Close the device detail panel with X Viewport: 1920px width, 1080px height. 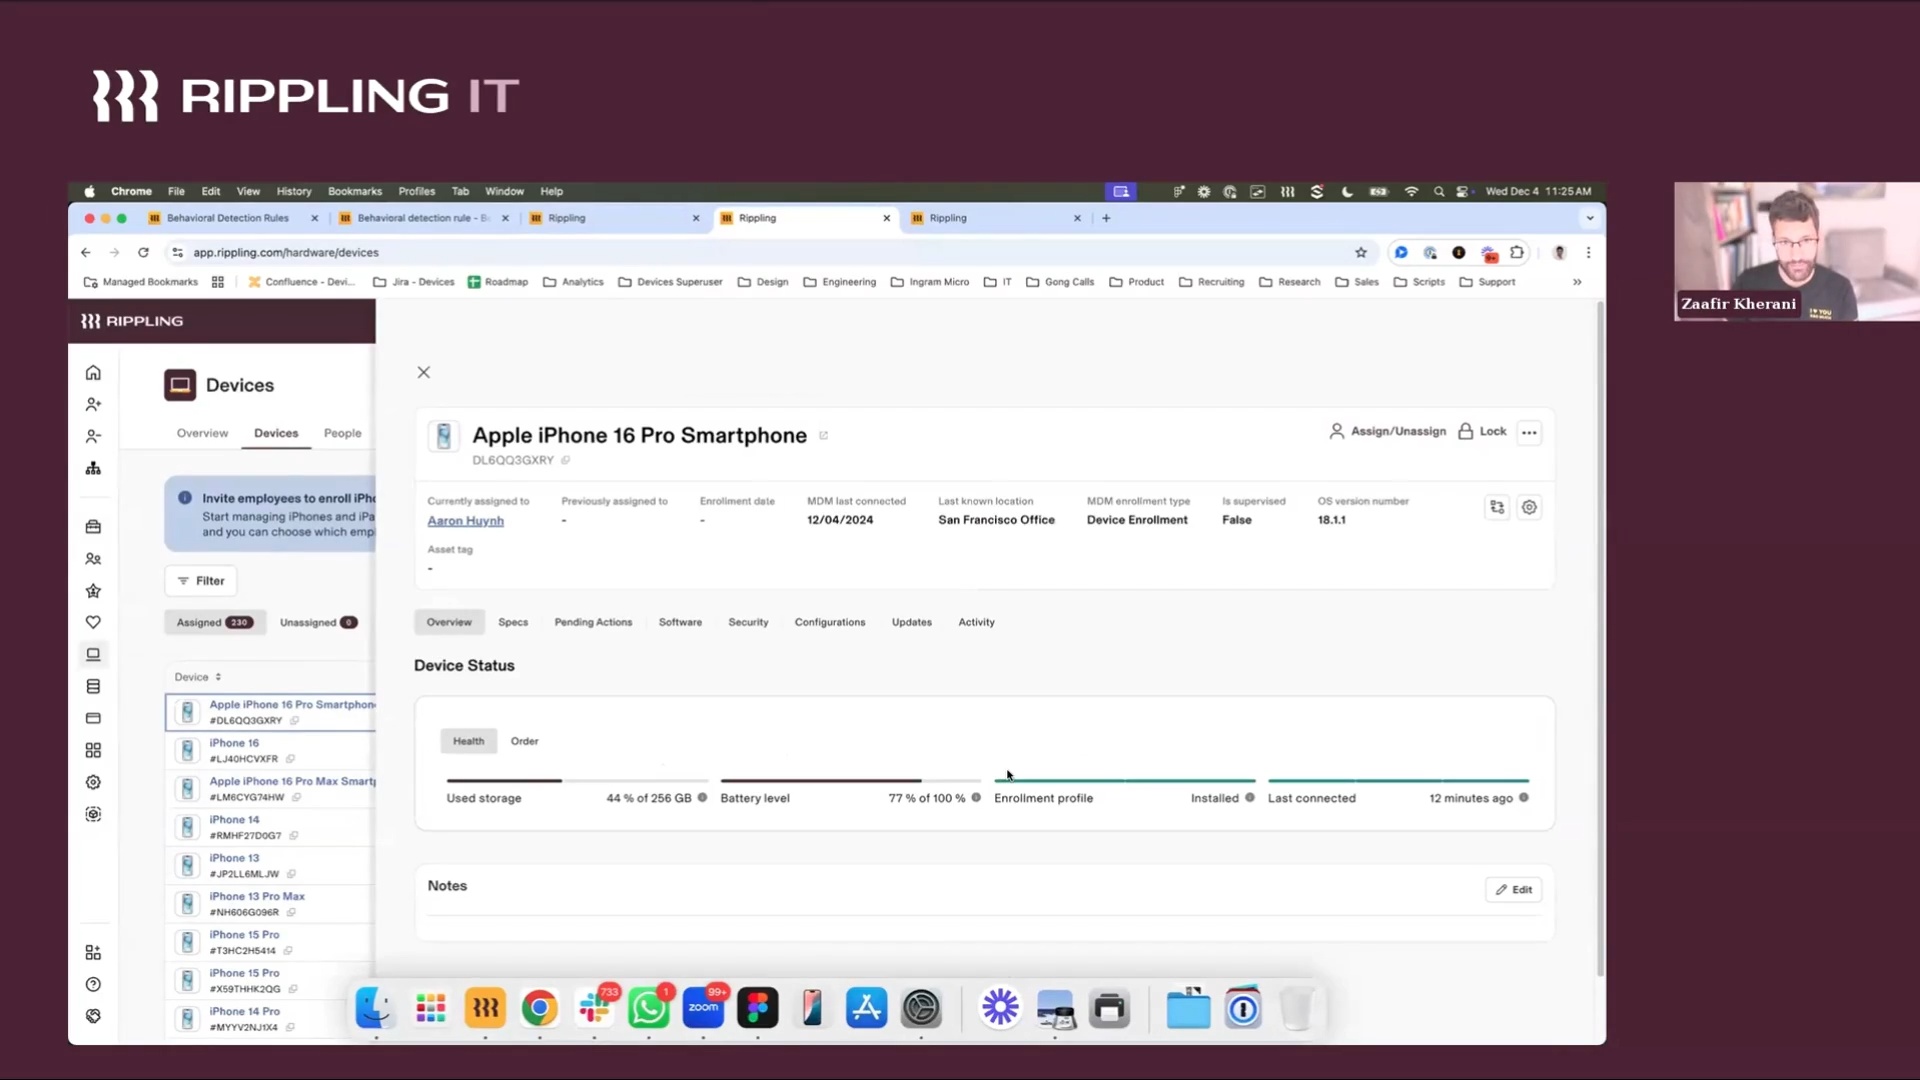click(424, 373)
